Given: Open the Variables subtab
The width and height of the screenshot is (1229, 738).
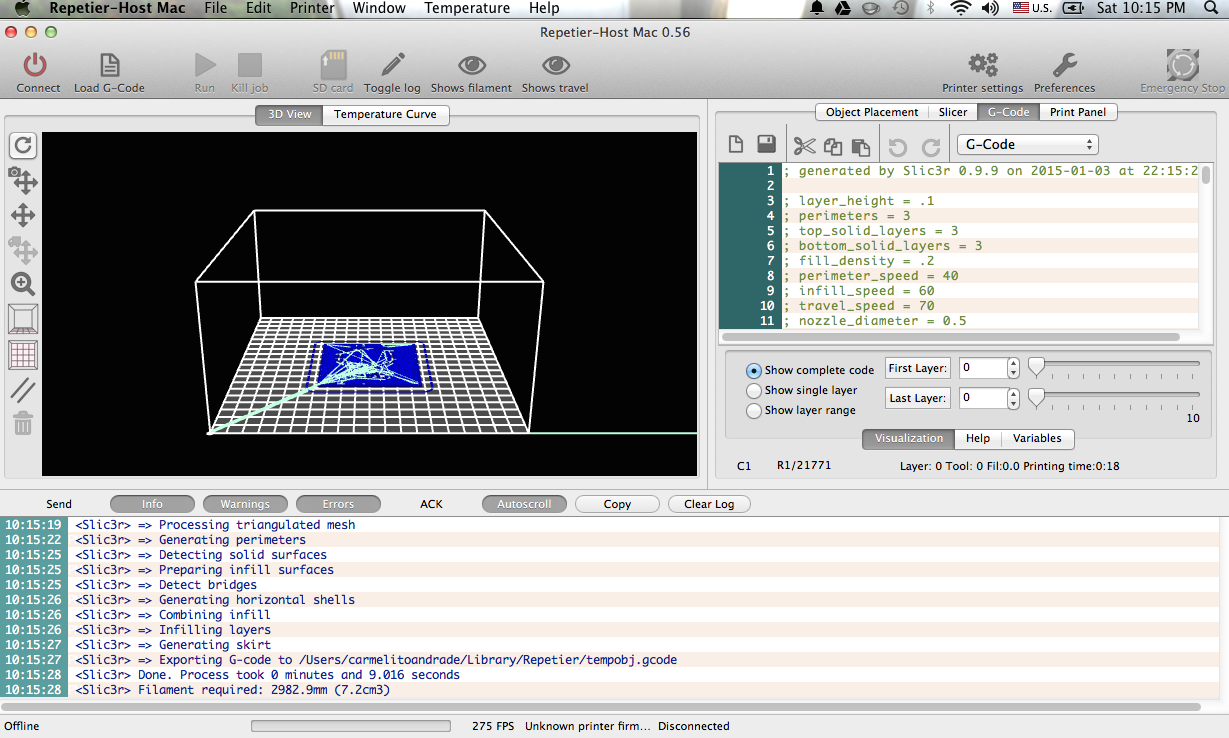Looking at the screenshot, I should click(1037, 438).
